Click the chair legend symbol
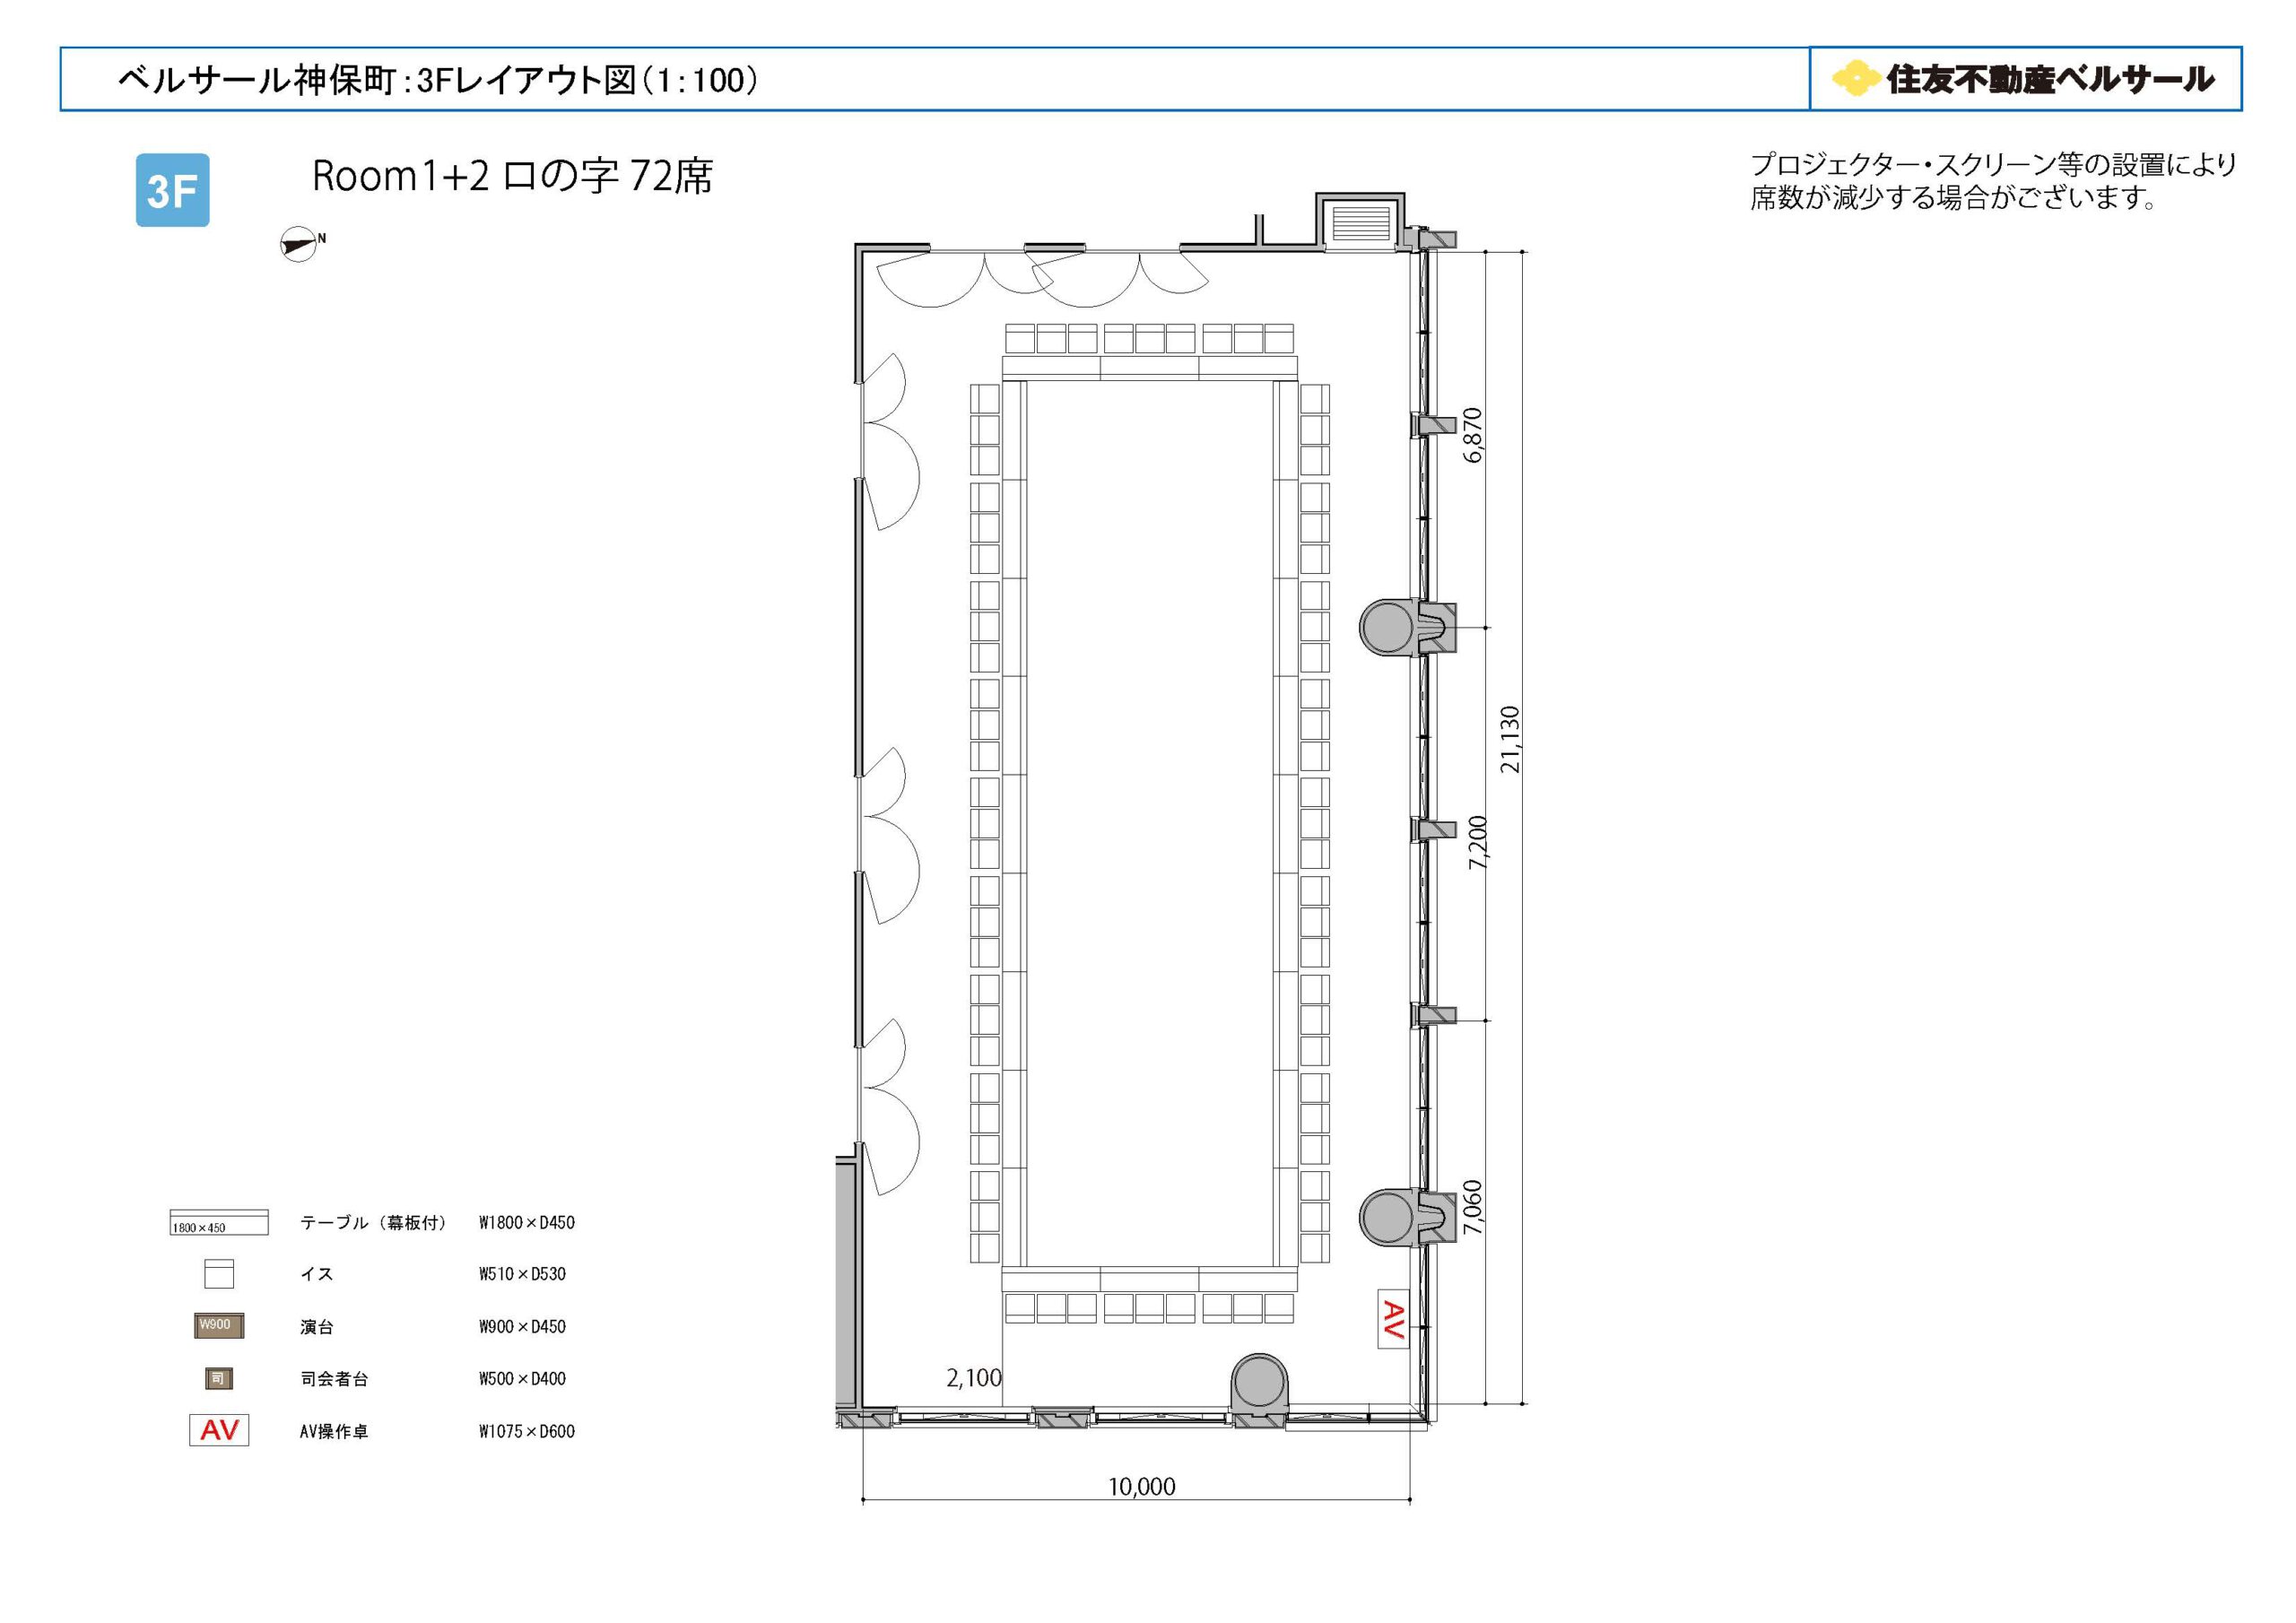 219,1274
